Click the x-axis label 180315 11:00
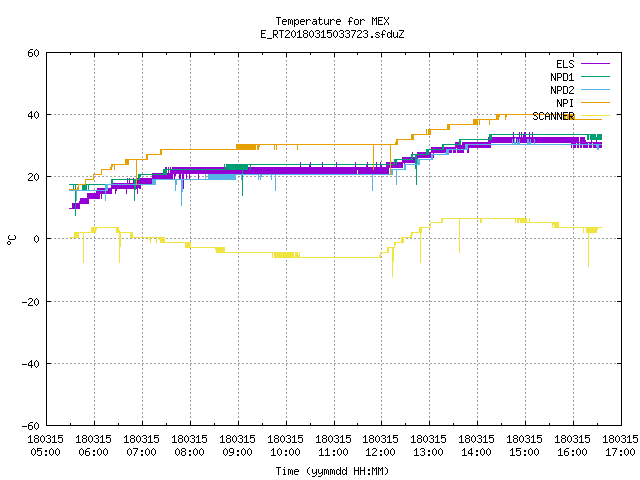This screenshot has width=640, height=480. [333, 446]
